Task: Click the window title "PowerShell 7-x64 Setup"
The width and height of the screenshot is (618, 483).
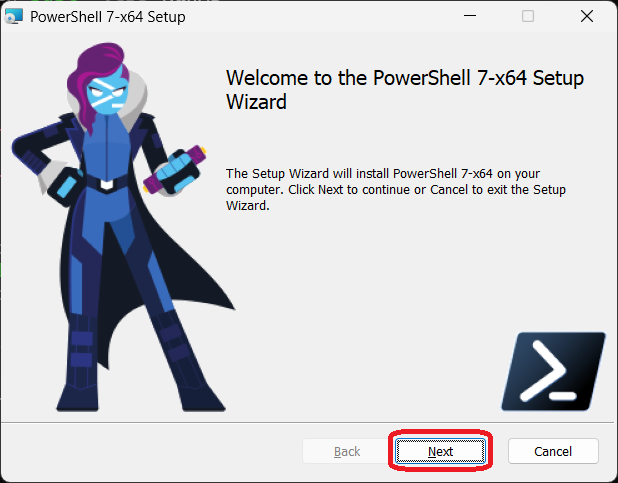Action: point(108,17)
